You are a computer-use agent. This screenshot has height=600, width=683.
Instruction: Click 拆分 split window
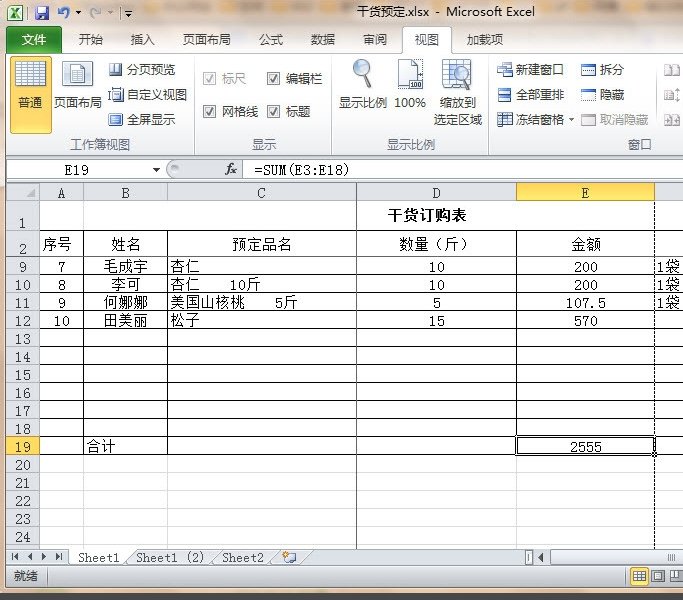point(602,70)
